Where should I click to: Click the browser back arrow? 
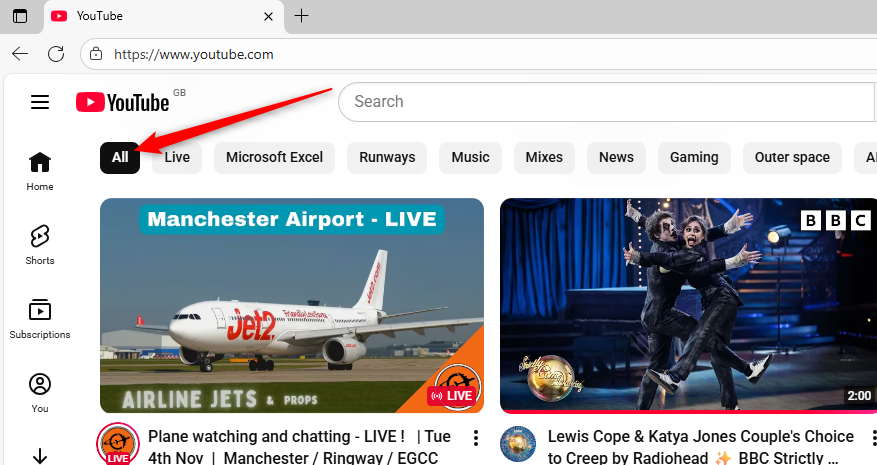click(20, 54)
